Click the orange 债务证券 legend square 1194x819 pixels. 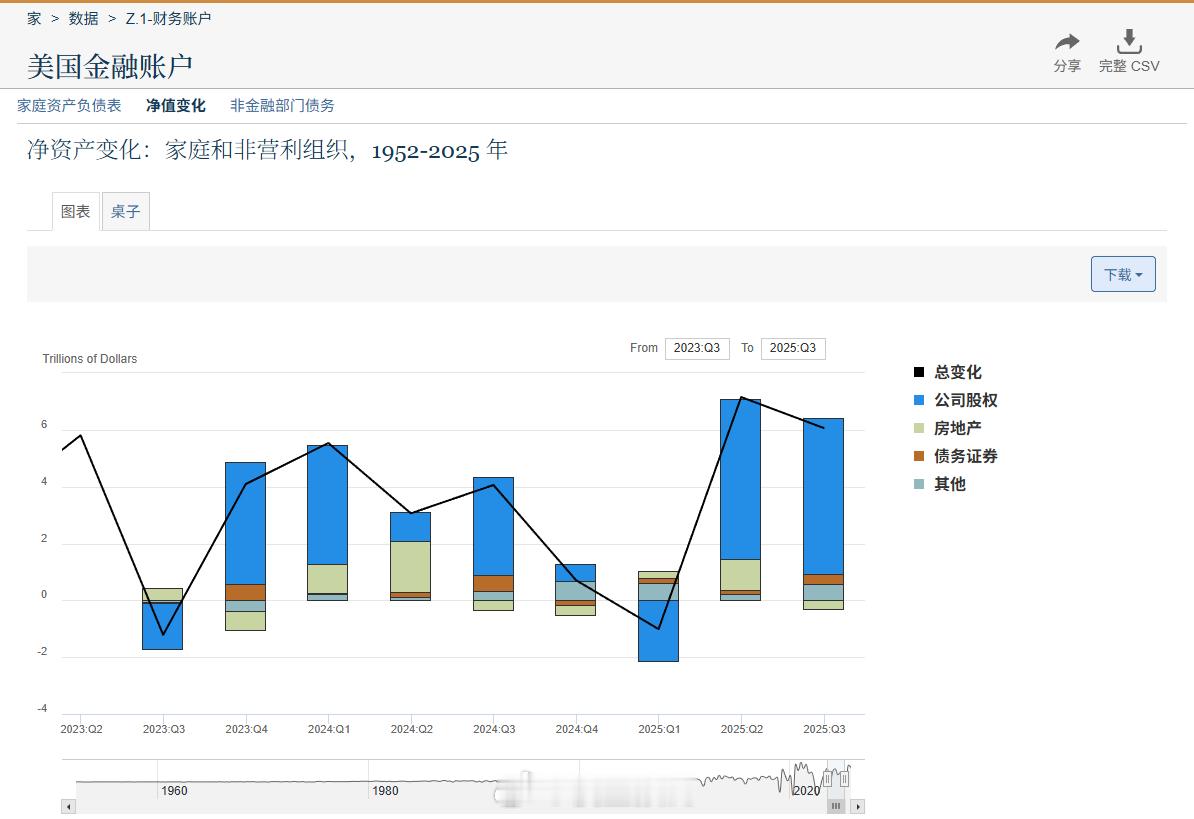pyautogui.click(x=919, y=456)
